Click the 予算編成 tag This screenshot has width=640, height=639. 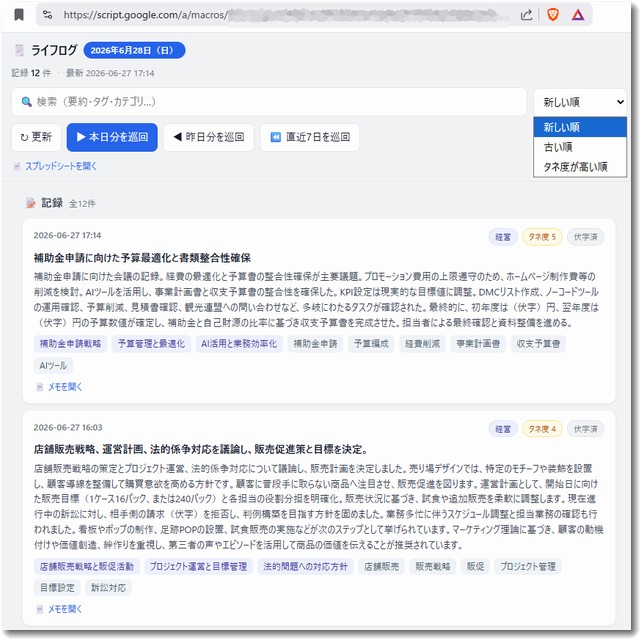pyautogui.click(x=371, y=344)
